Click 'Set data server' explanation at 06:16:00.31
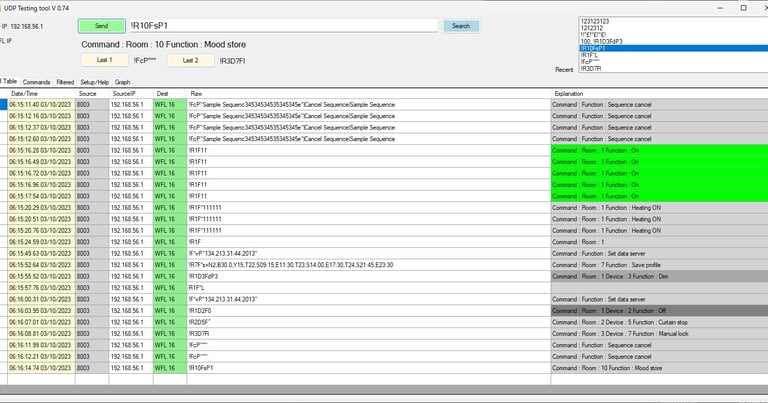768x403 pixels. pyautogui.click(x=659, y=299)
